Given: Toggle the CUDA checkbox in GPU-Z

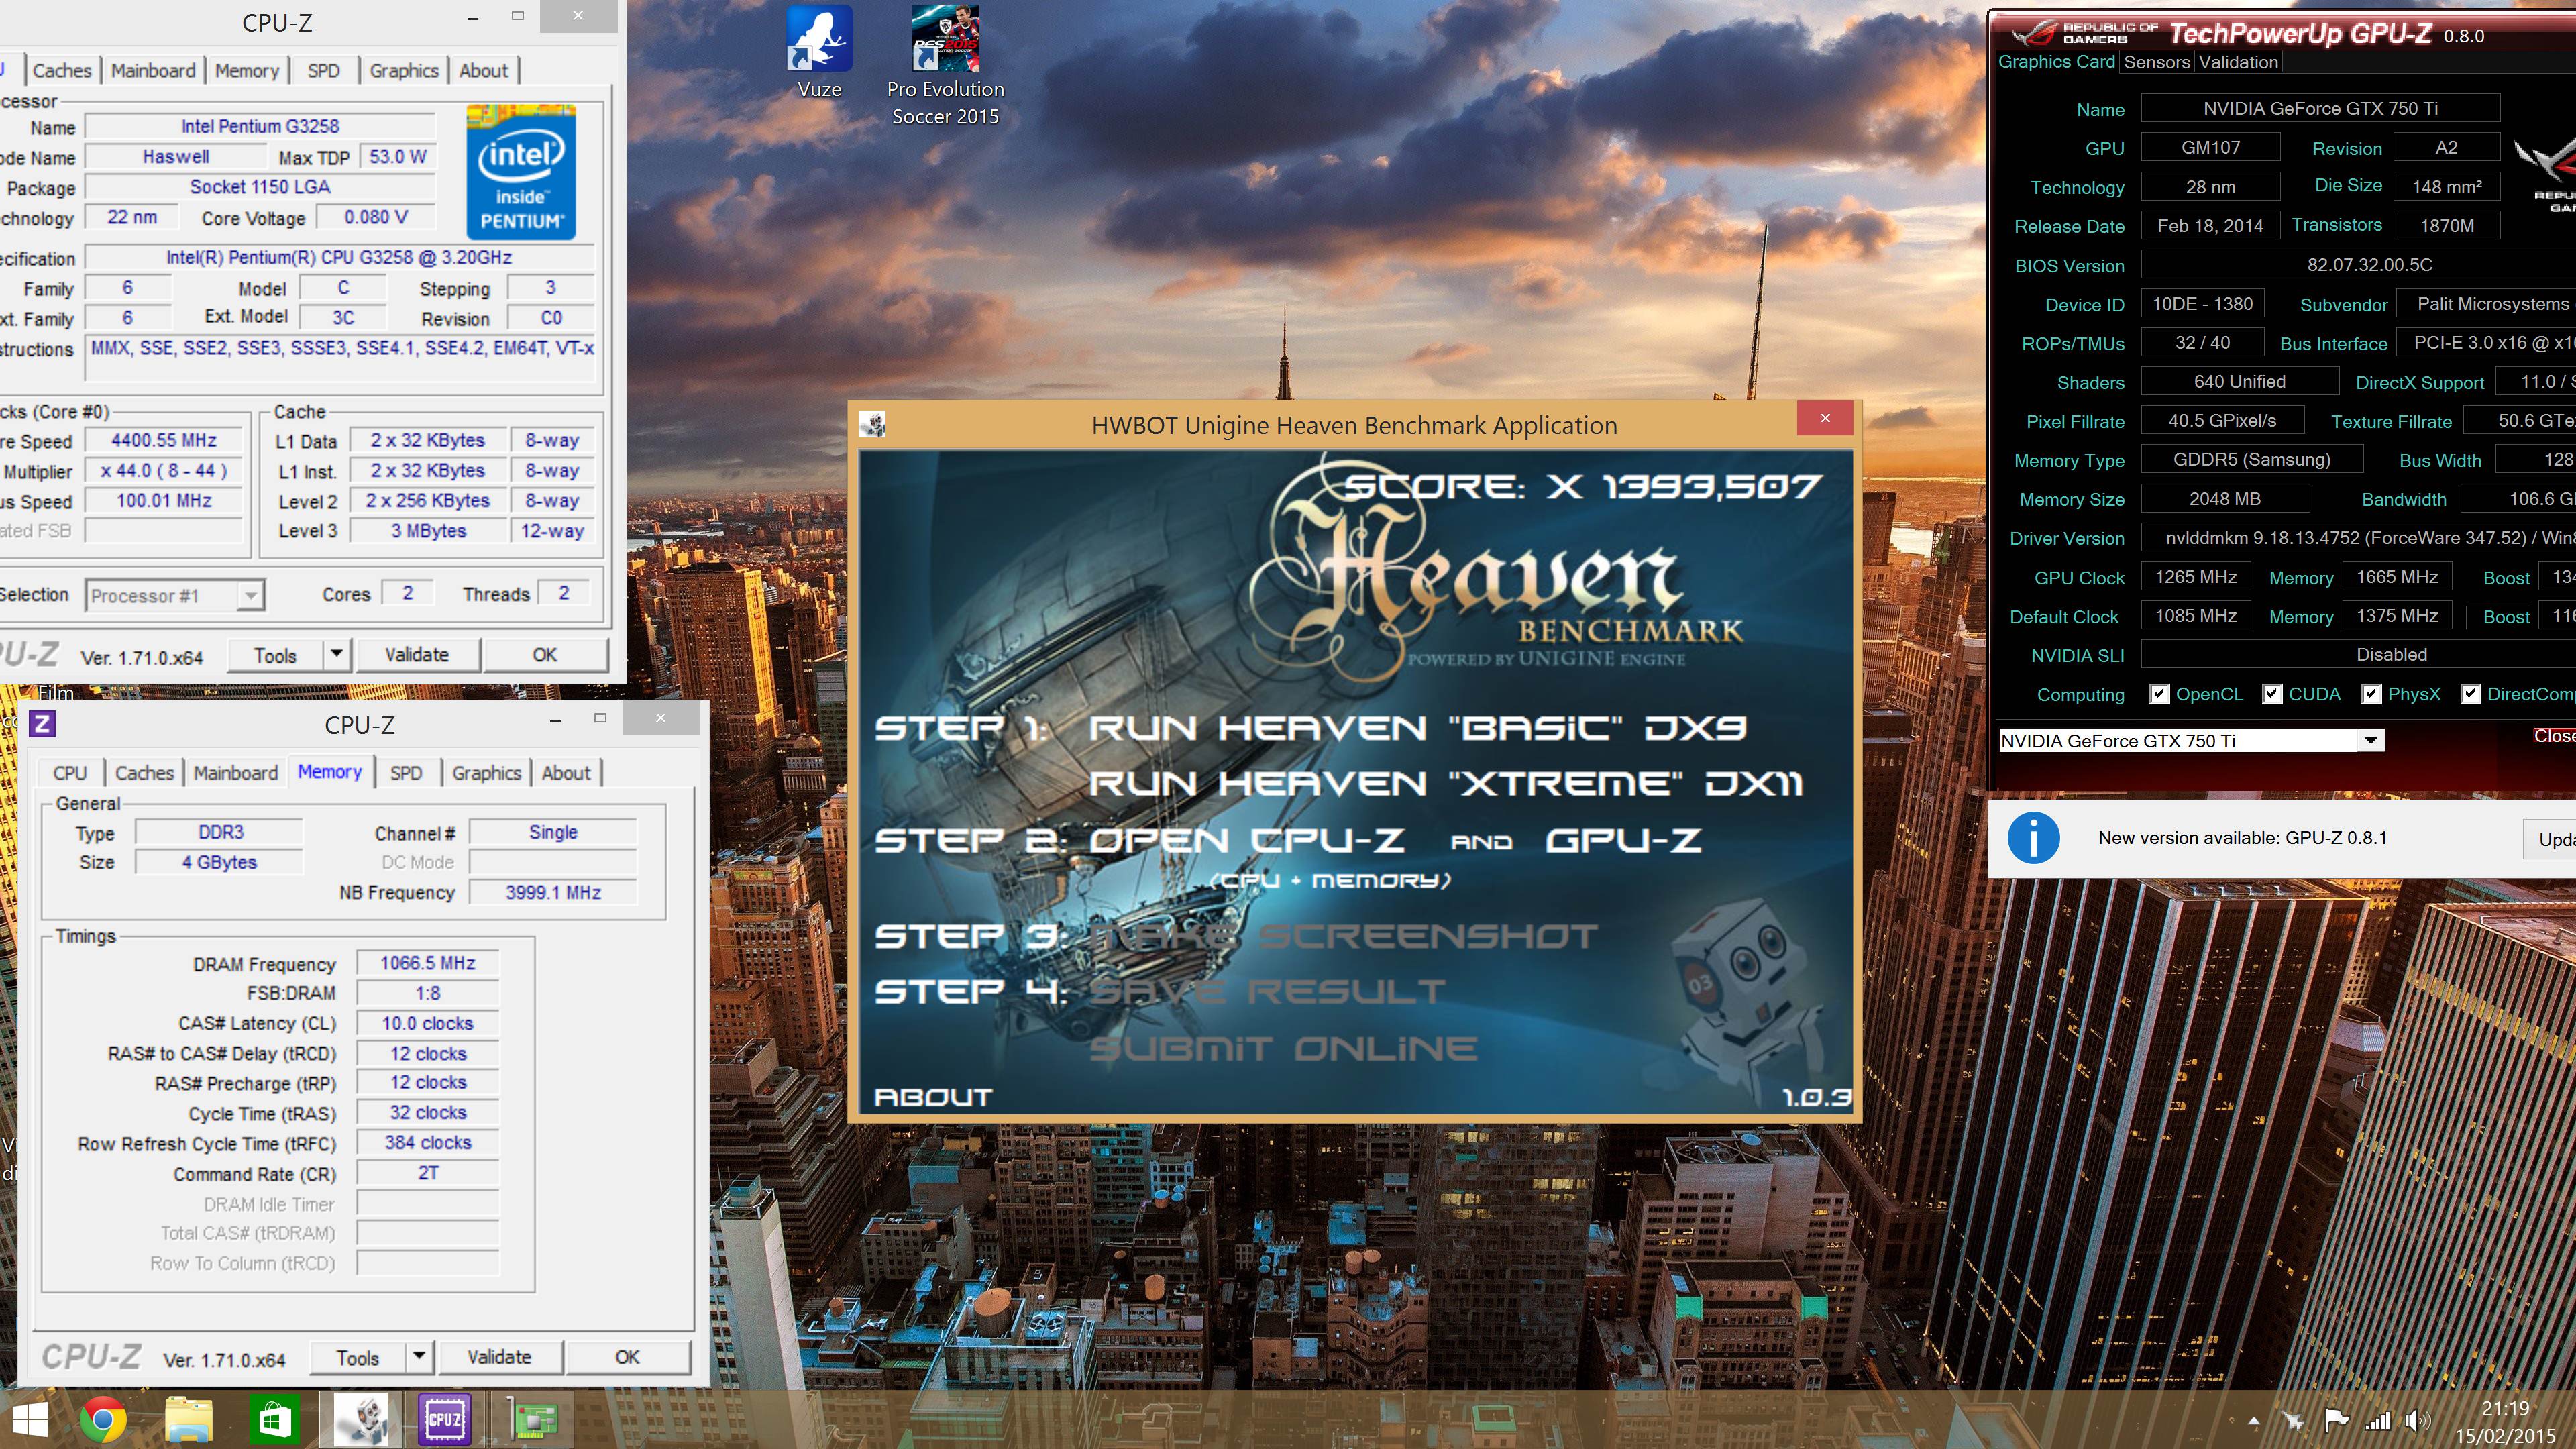Looking at the screenshot, I should pyautogui.click(x=2272, y=694).
